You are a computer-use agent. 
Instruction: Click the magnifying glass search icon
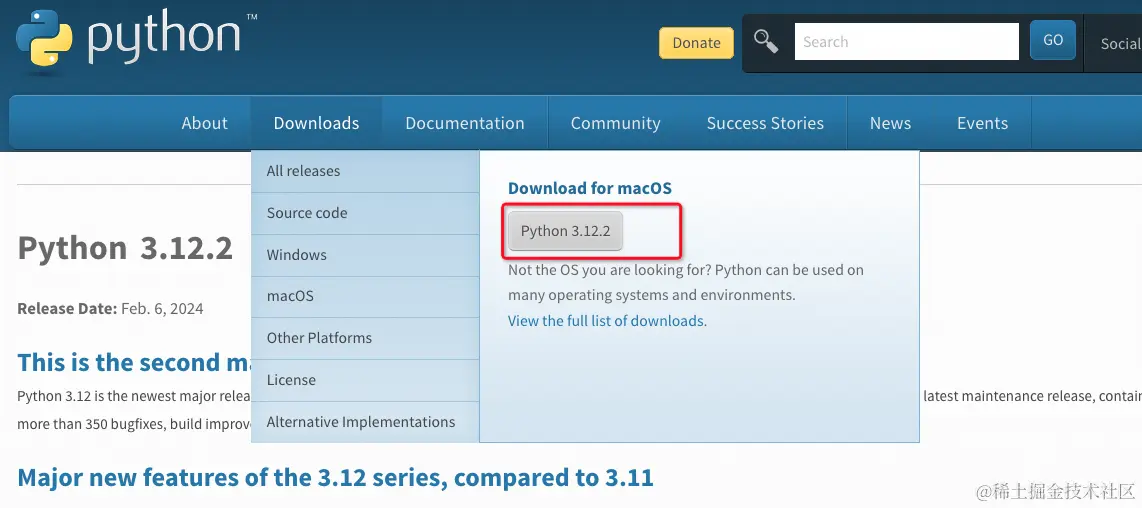(x=765, y=41)
